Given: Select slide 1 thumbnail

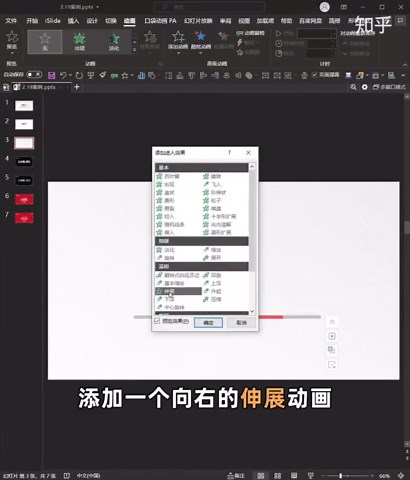Looking at the screenshot, I should (x=24, y=106).
